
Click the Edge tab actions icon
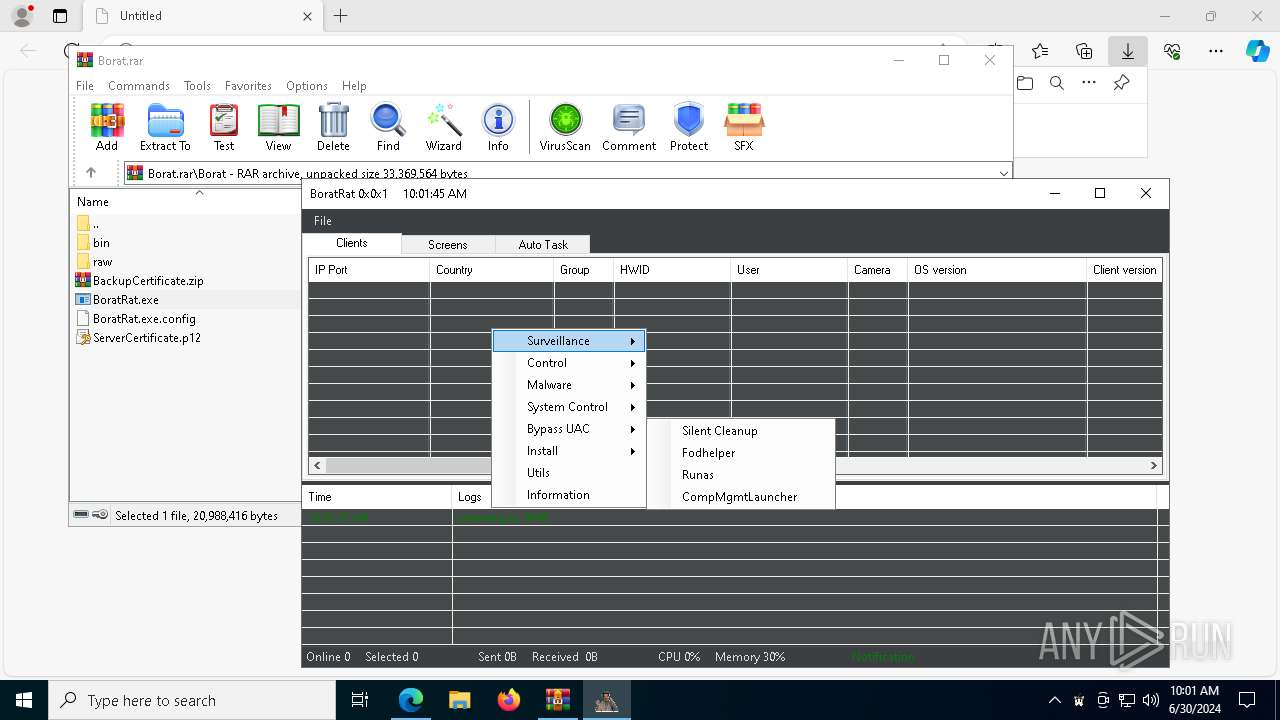(x=60, y=16)
